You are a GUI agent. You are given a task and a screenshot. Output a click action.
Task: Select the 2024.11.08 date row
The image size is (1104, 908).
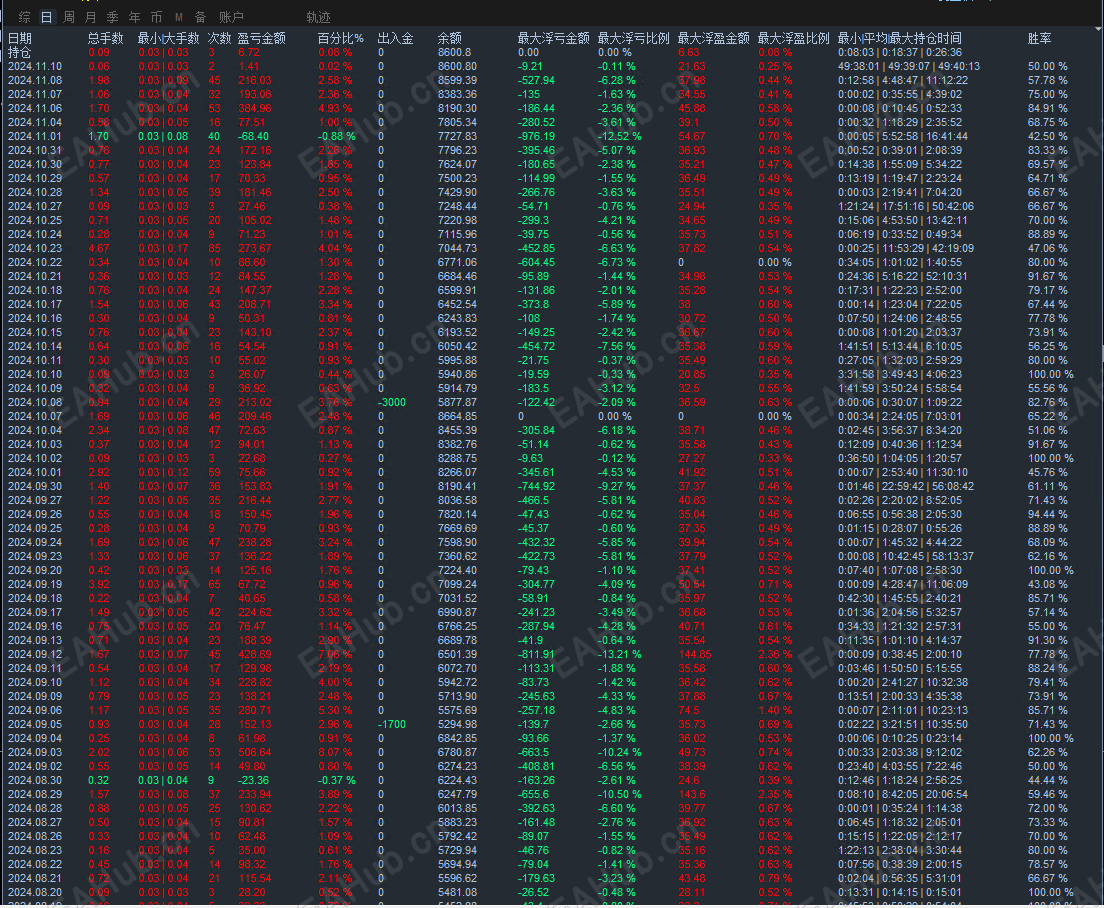(35, 80)
